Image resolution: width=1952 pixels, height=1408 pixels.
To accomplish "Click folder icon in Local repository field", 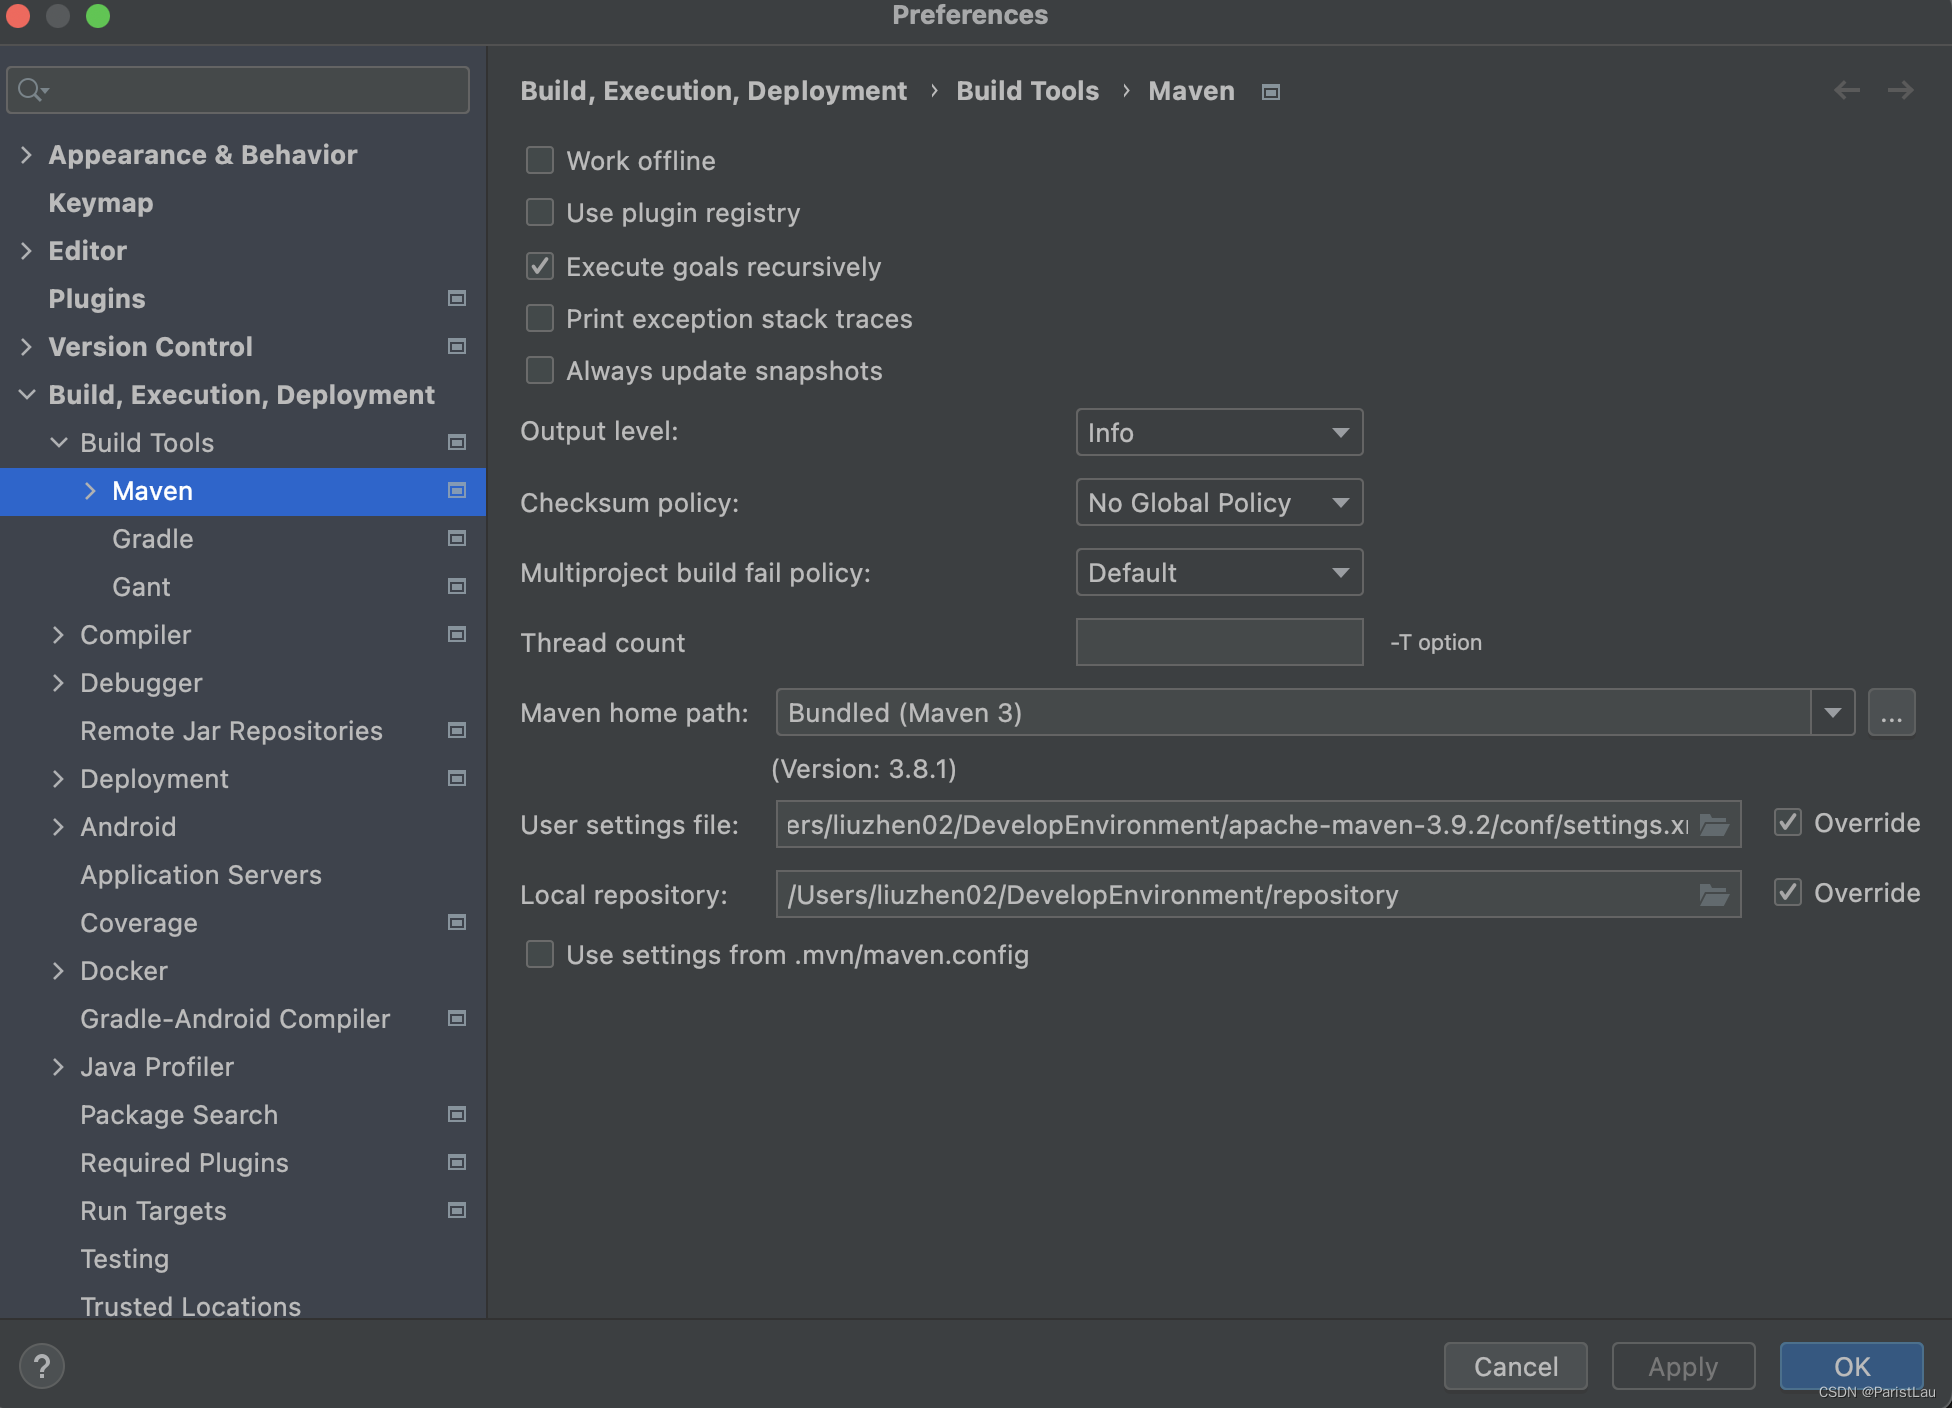I will pos(1714,895).
